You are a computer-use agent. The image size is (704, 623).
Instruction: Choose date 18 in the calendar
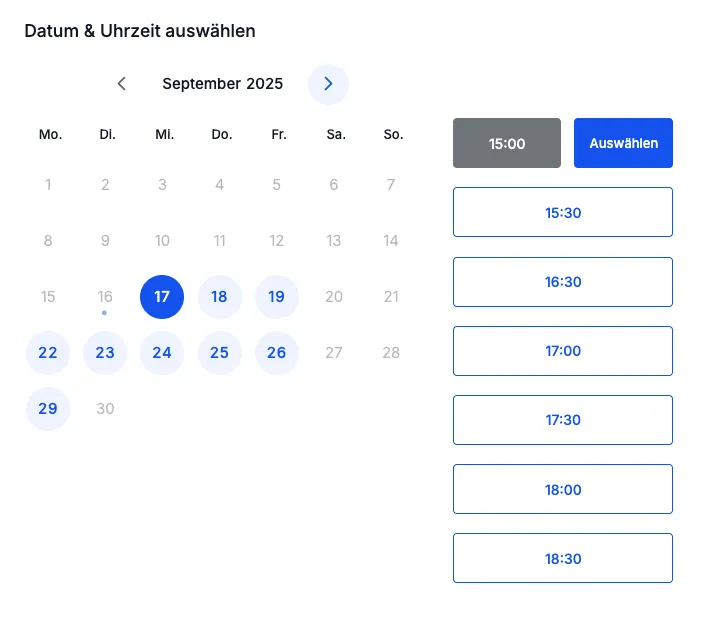point(219,297)
